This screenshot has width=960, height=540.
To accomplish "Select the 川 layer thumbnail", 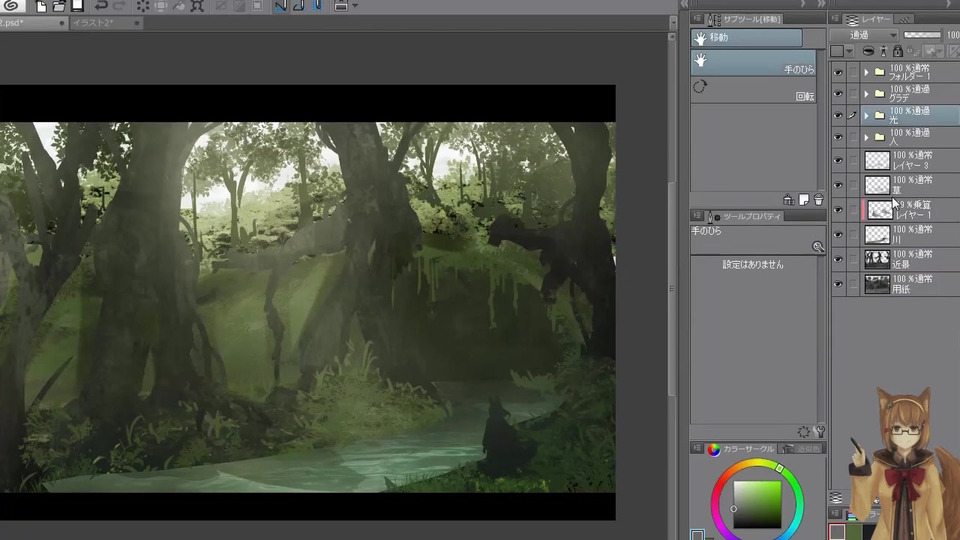I will (877, 234).
